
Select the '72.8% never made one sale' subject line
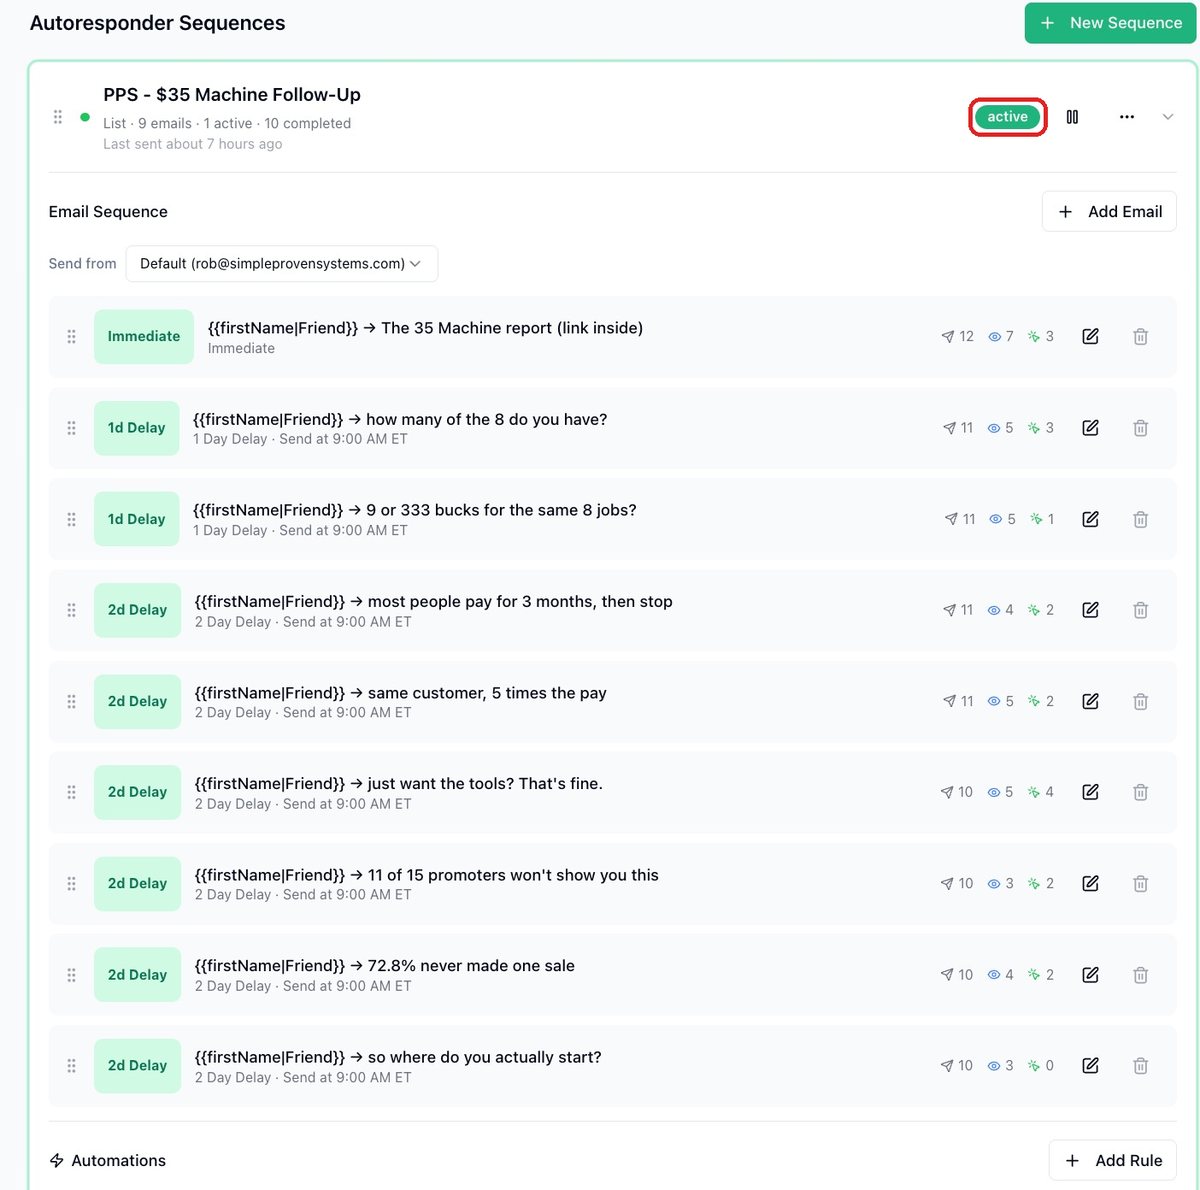coord(385,966)
